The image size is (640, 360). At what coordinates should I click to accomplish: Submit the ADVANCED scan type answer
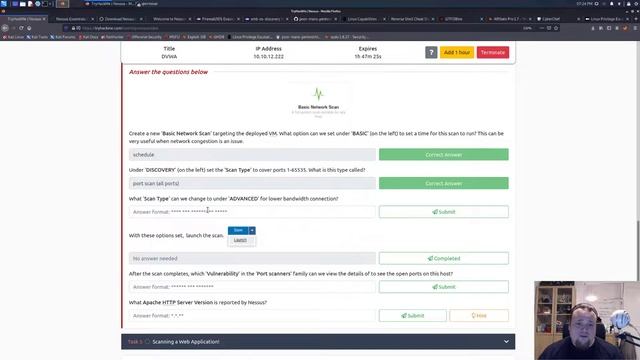[x=444, y=212]
